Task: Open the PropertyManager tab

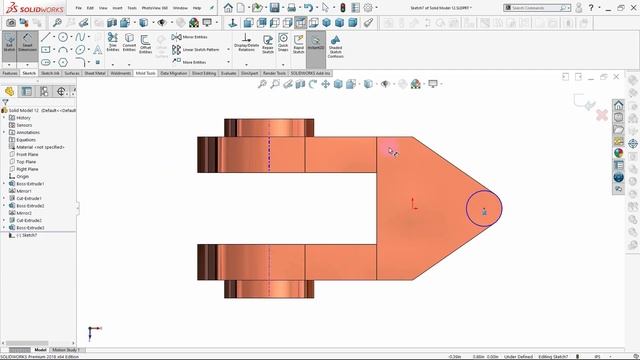Action: tap(27, 91)
